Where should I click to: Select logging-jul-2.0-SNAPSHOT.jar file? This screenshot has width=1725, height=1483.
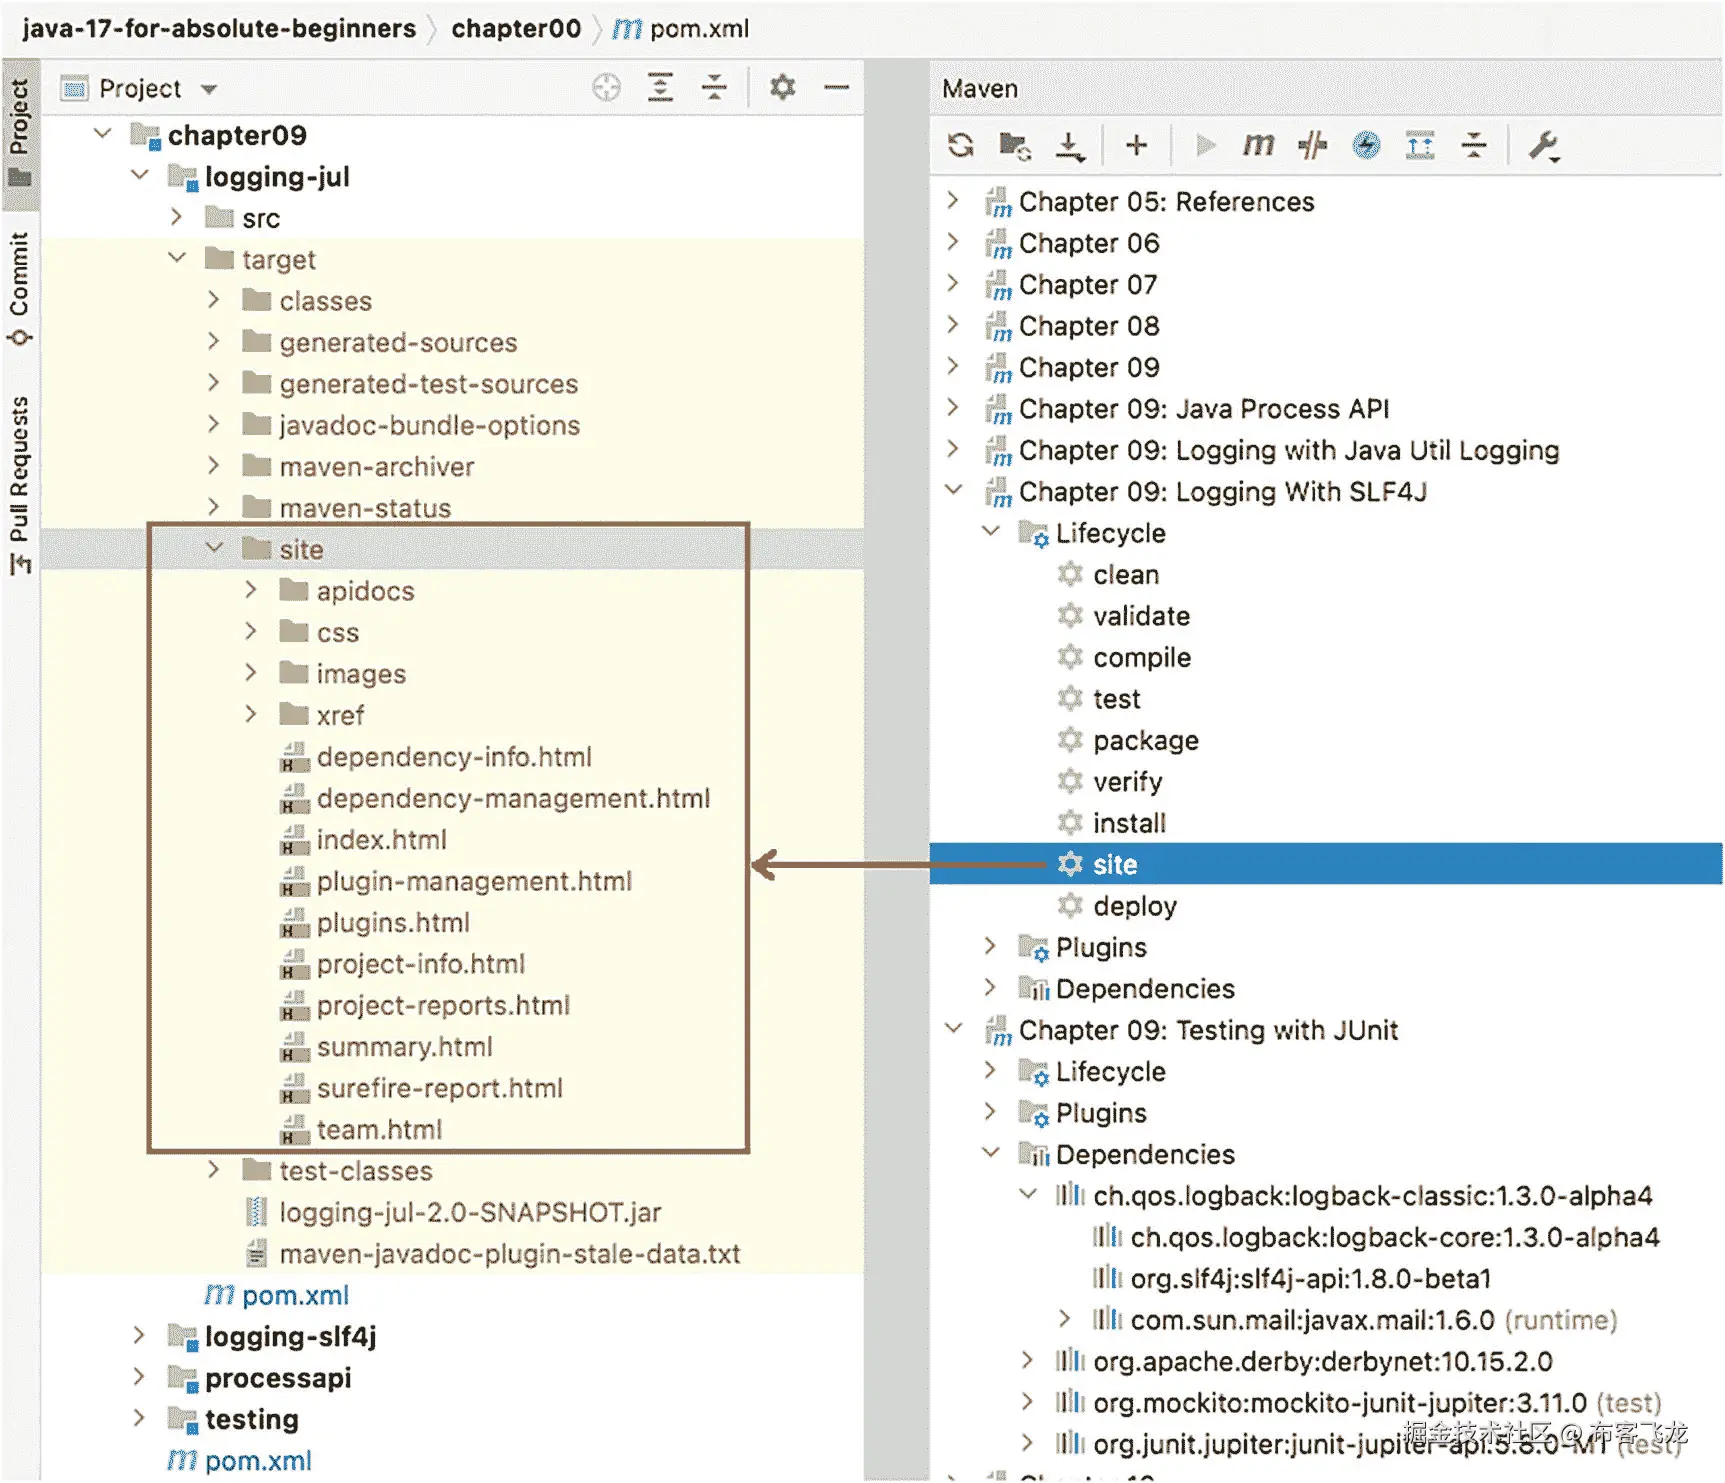(470, 1213)
